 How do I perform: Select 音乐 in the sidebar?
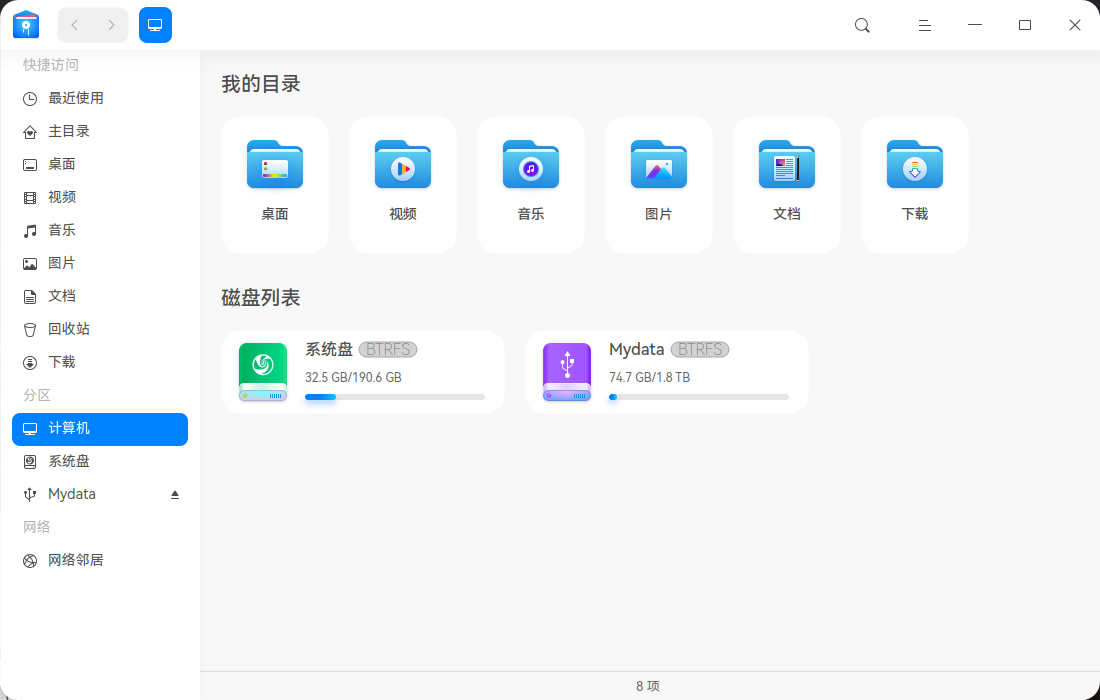point(100,230)
